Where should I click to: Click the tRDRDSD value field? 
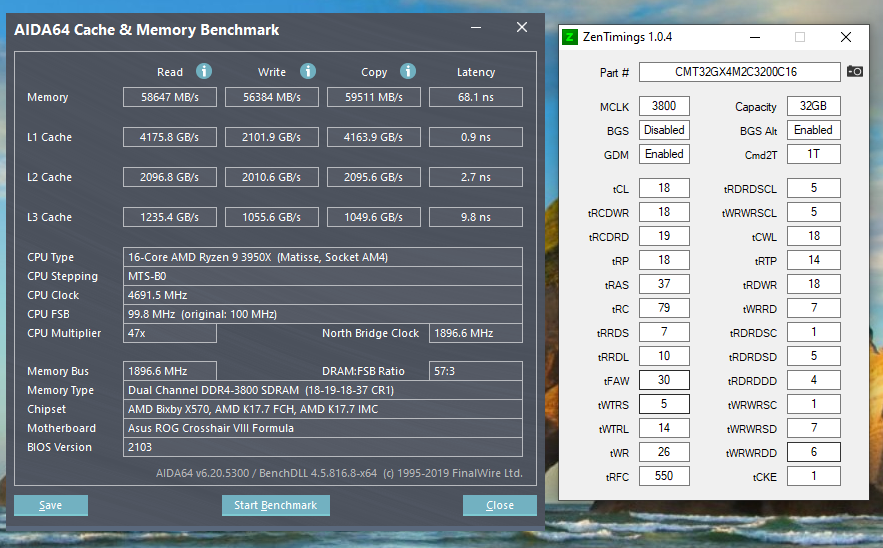pyautogui.click(x=813, y=356)
